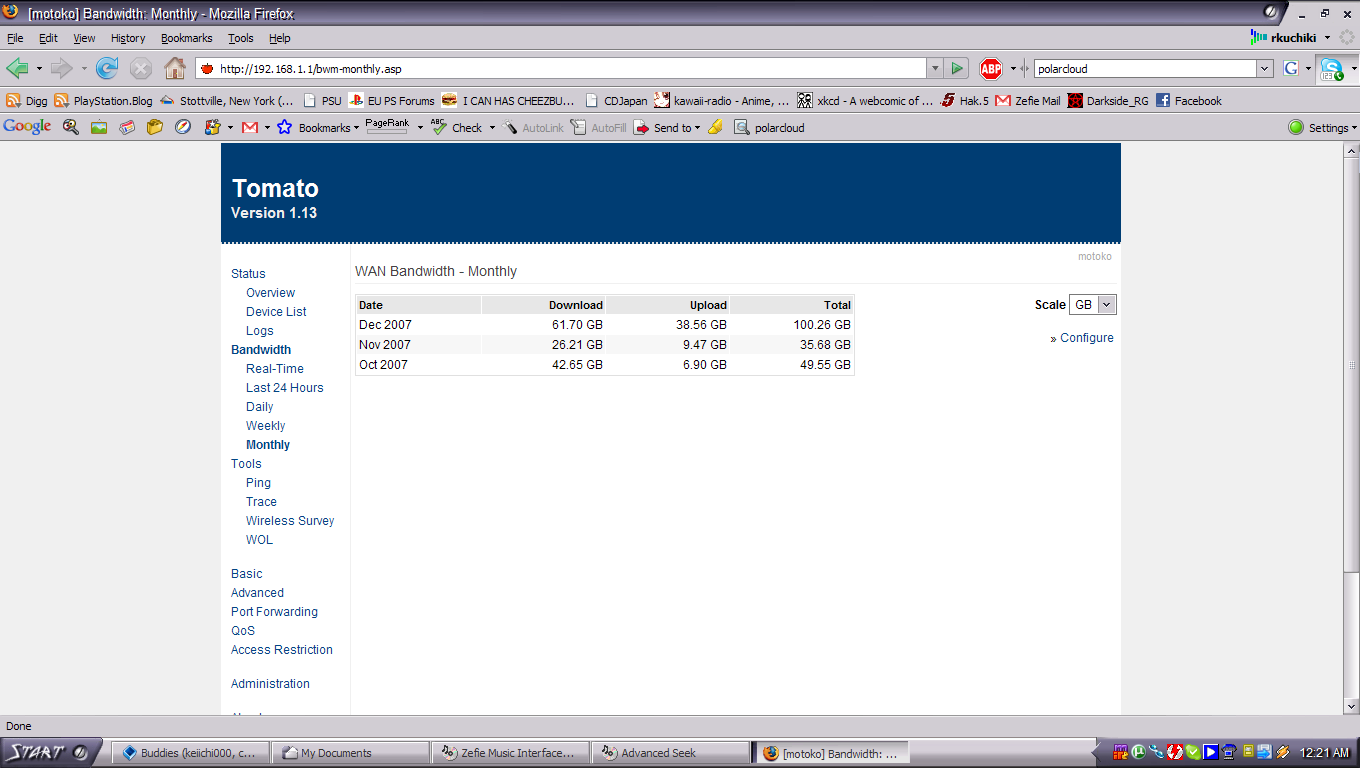This screenshot has width=1360, height=768.
Task: Open the Bookmarks menu in the menu bar
Action: [x=187, y=38]
